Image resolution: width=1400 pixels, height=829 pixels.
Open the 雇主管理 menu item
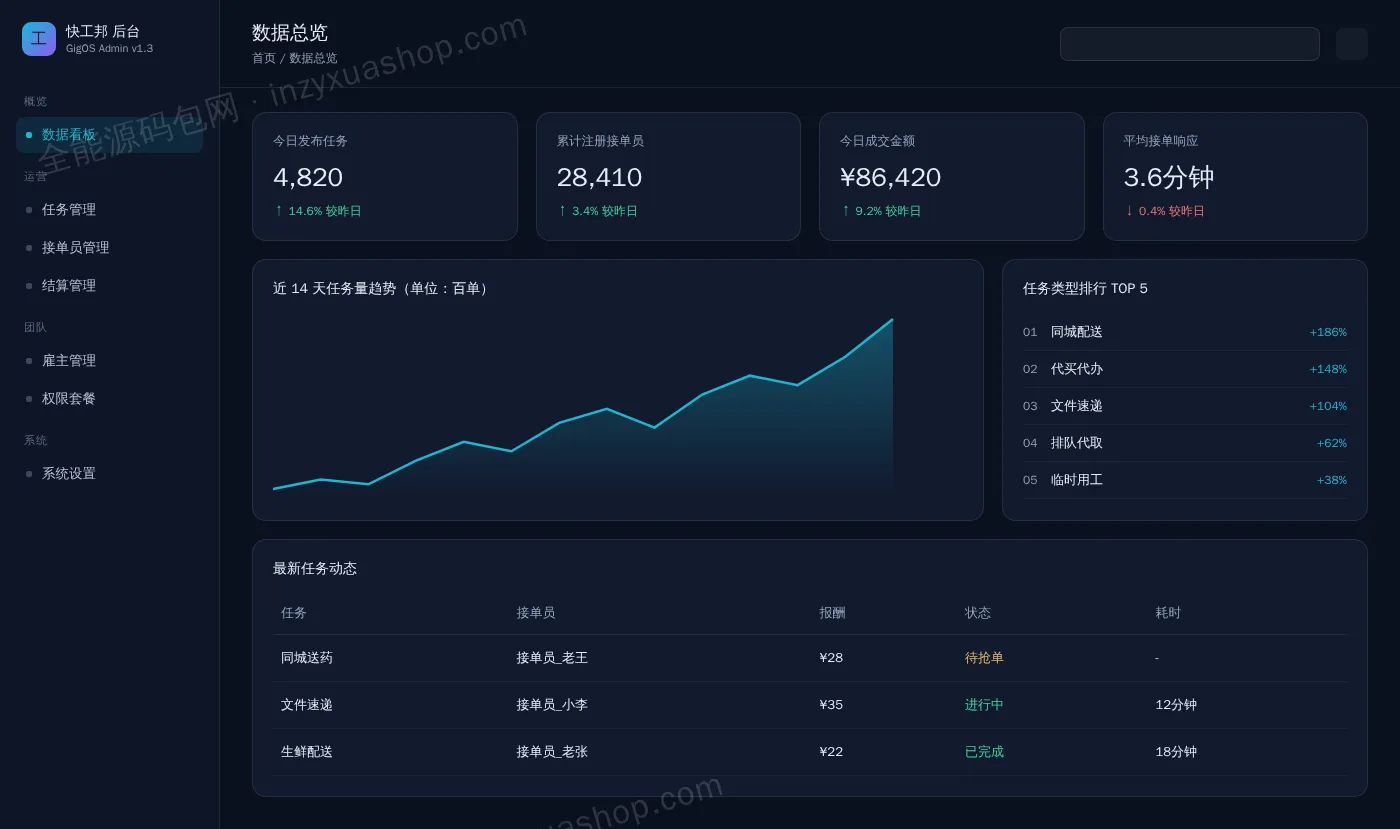(x=110, y=361)
